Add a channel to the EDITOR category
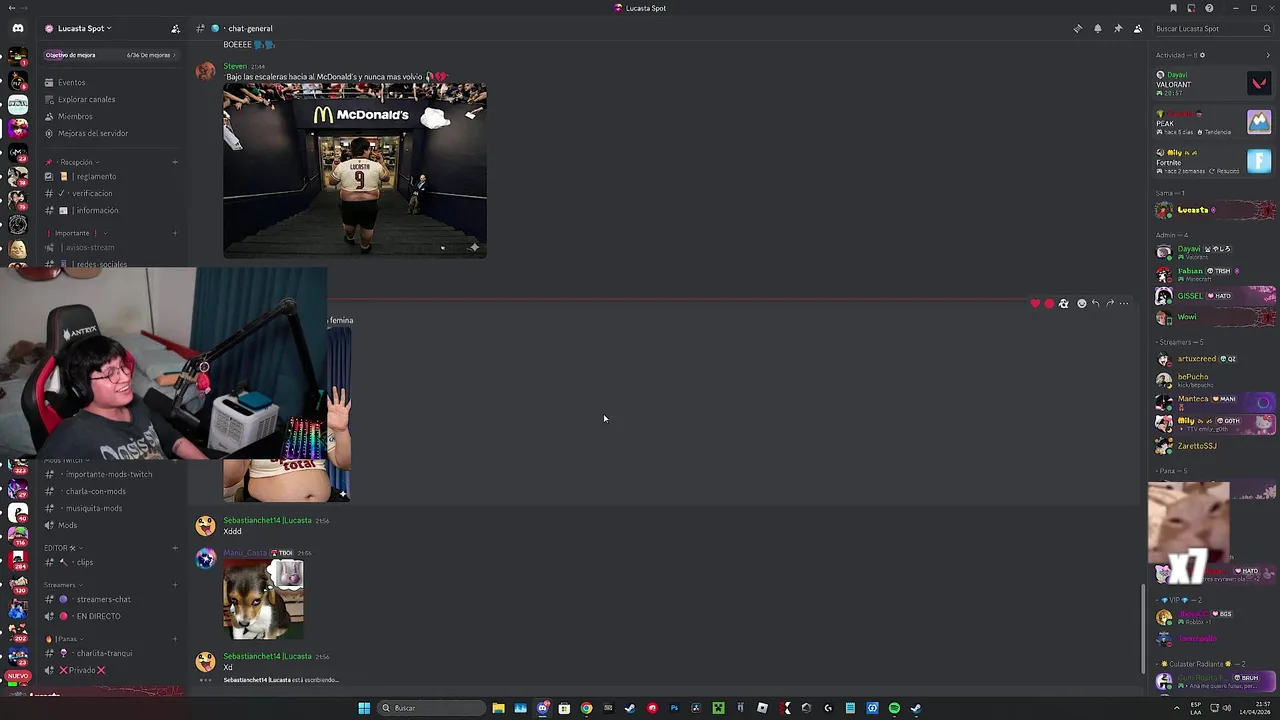 175,548
